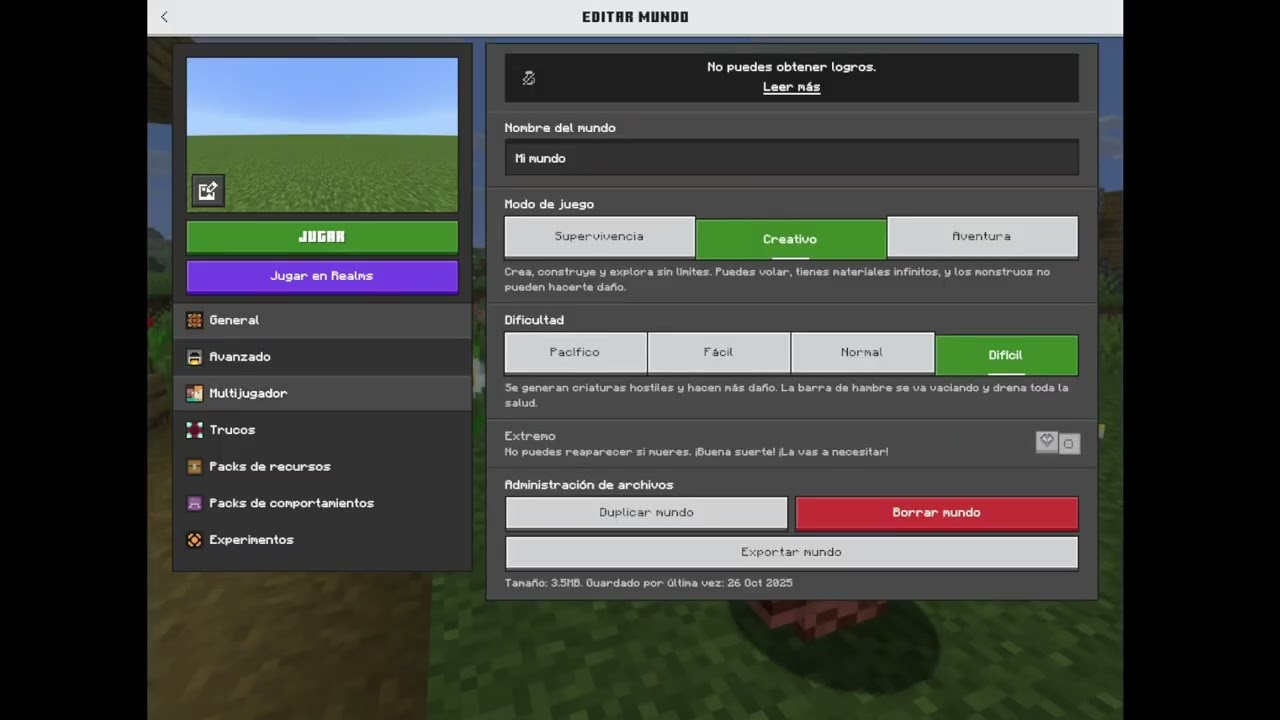Click the Avanzado sidebar icon
The image size is (1280, 720).
[194, 357]
